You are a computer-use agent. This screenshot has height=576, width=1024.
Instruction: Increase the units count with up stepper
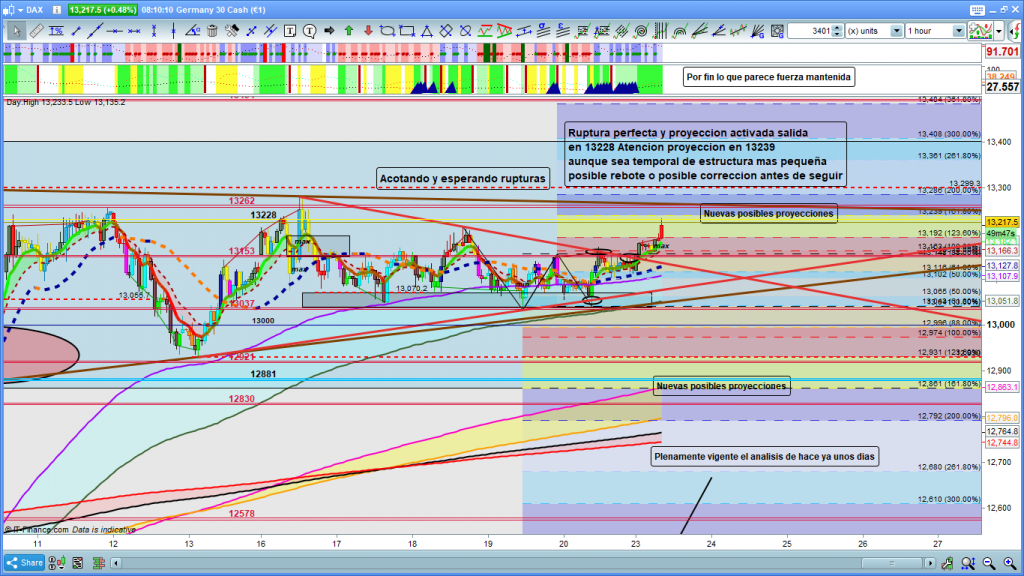(838, 27)
